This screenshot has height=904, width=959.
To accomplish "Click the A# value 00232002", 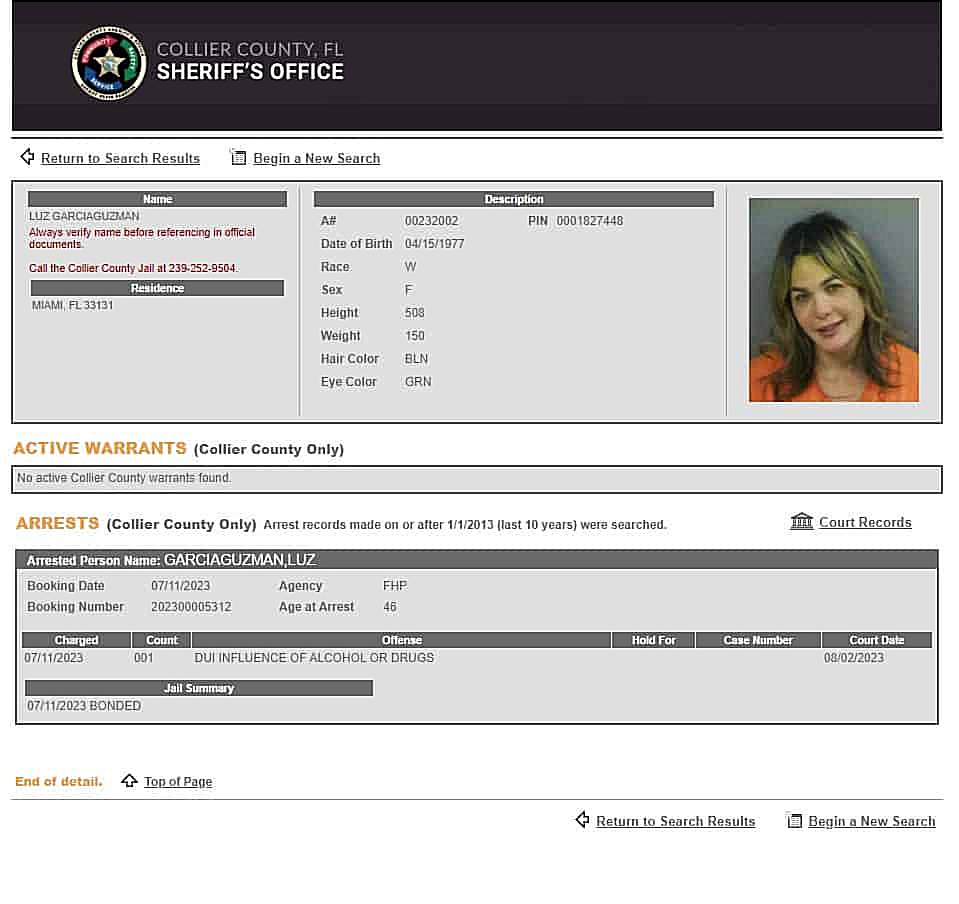I will [431, 221].
